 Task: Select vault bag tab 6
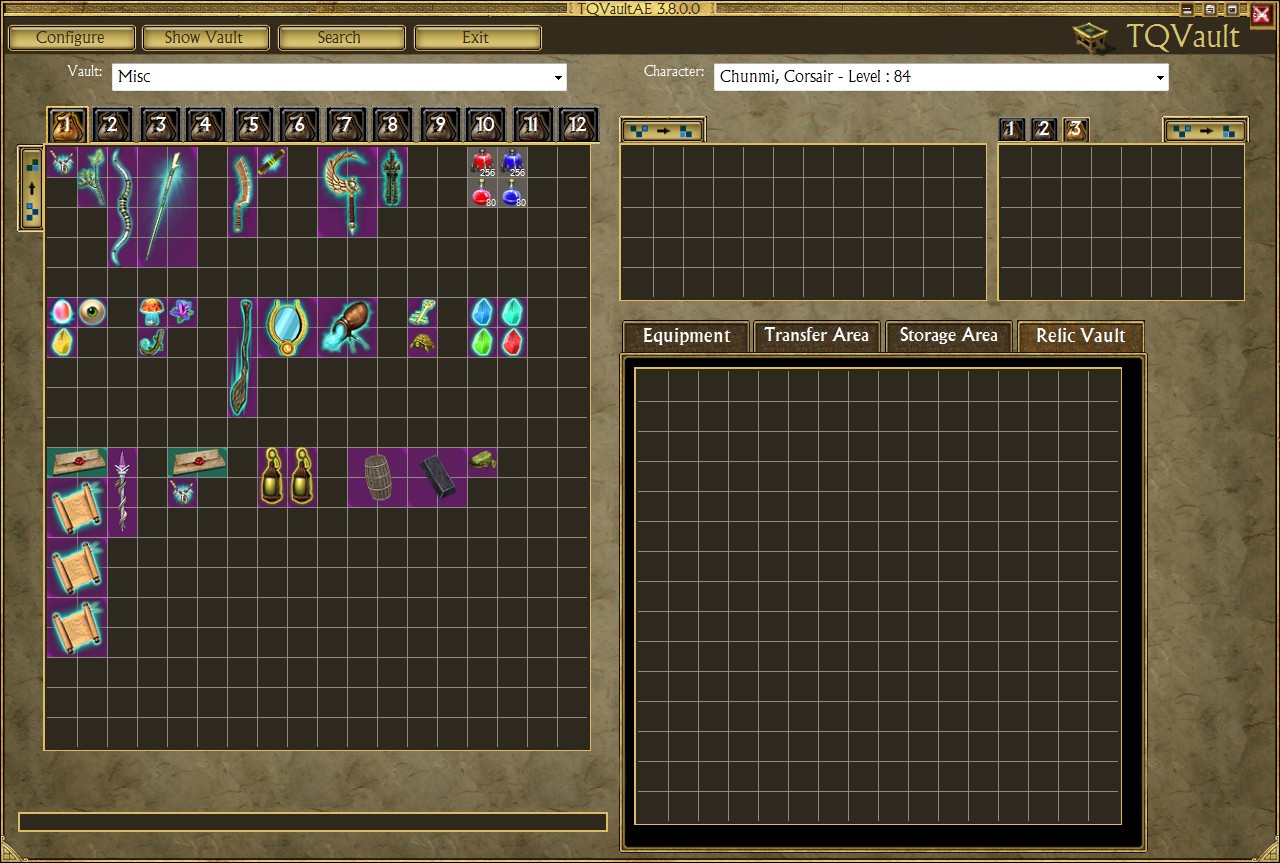tap(298, 125)
